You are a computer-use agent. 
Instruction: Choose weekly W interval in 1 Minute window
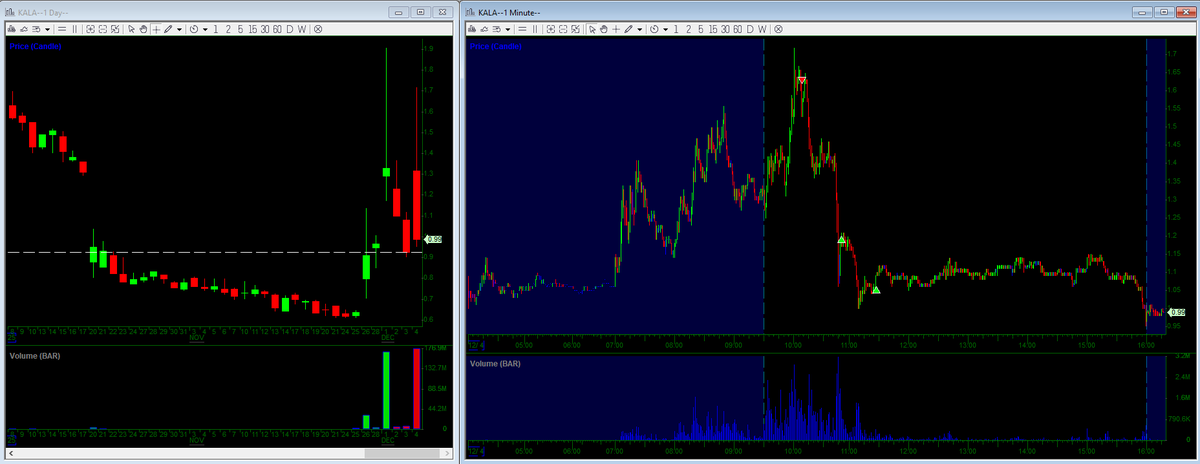coord(762,29)
